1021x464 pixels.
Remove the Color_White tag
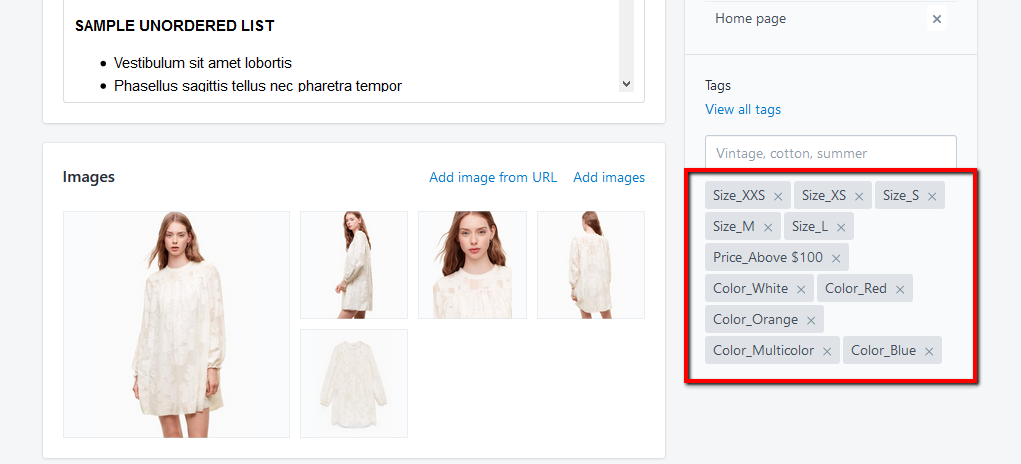click(x=800, y=289)
